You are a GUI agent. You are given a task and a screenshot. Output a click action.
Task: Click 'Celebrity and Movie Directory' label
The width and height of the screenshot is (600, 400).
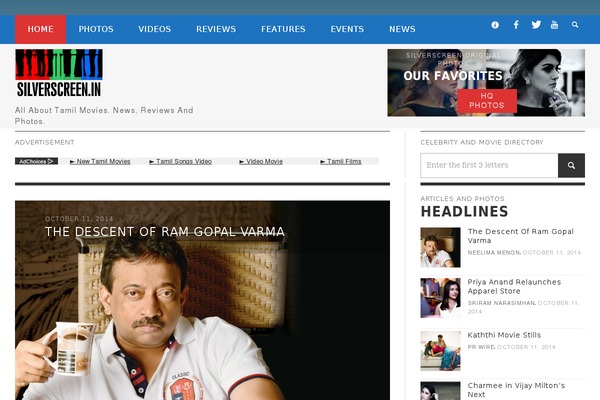(x=482, y=142)
